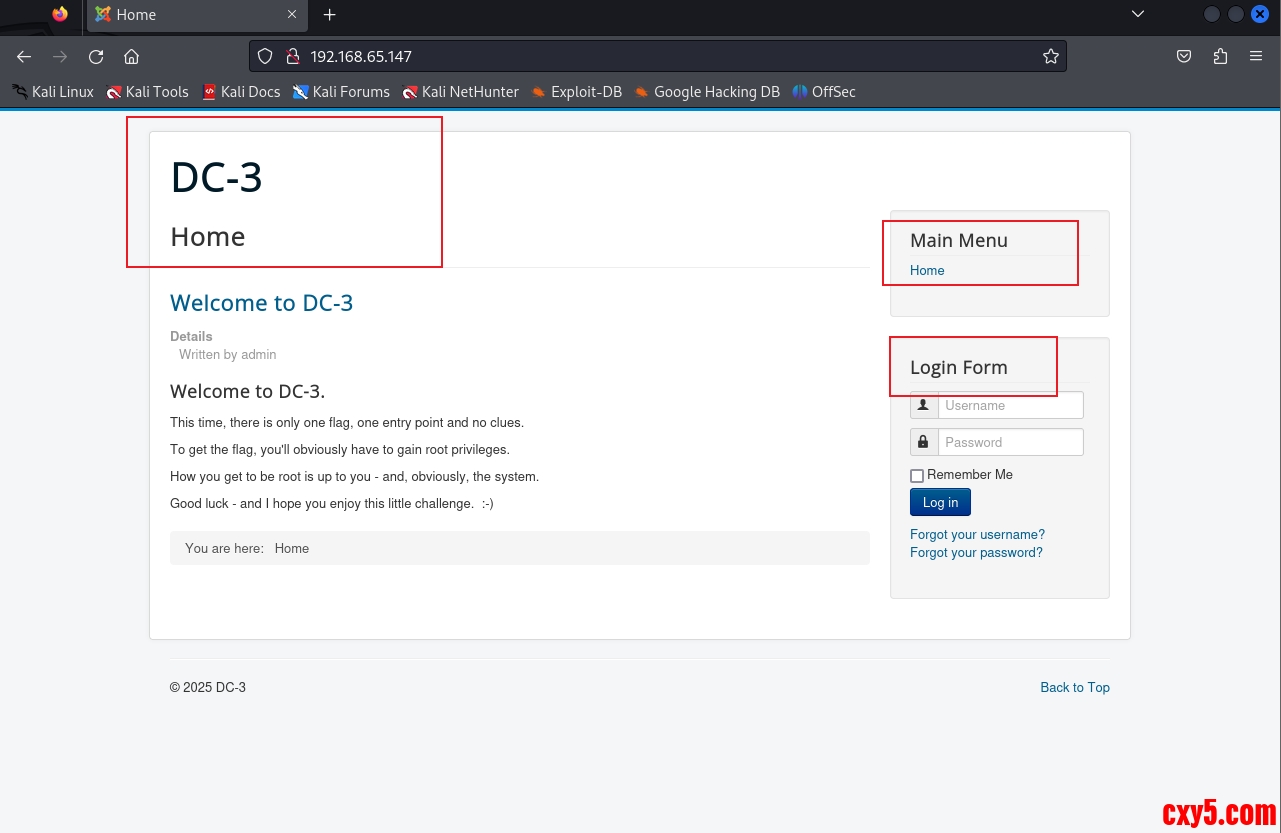The height and width of the screenshot is (833, 1281).
Task: Click Forgot your password link
Action: [976, 553]
